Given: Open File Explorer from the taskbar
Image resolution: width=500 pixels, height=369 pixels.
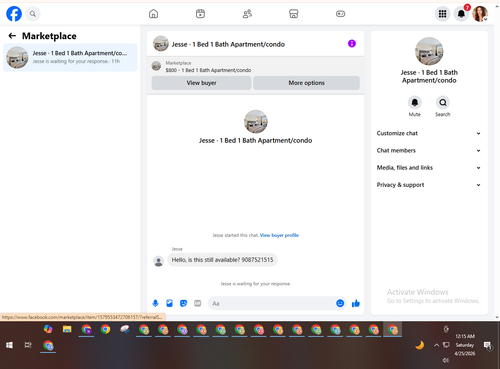Looking at the screenshot, I should [x=67, y=329].
